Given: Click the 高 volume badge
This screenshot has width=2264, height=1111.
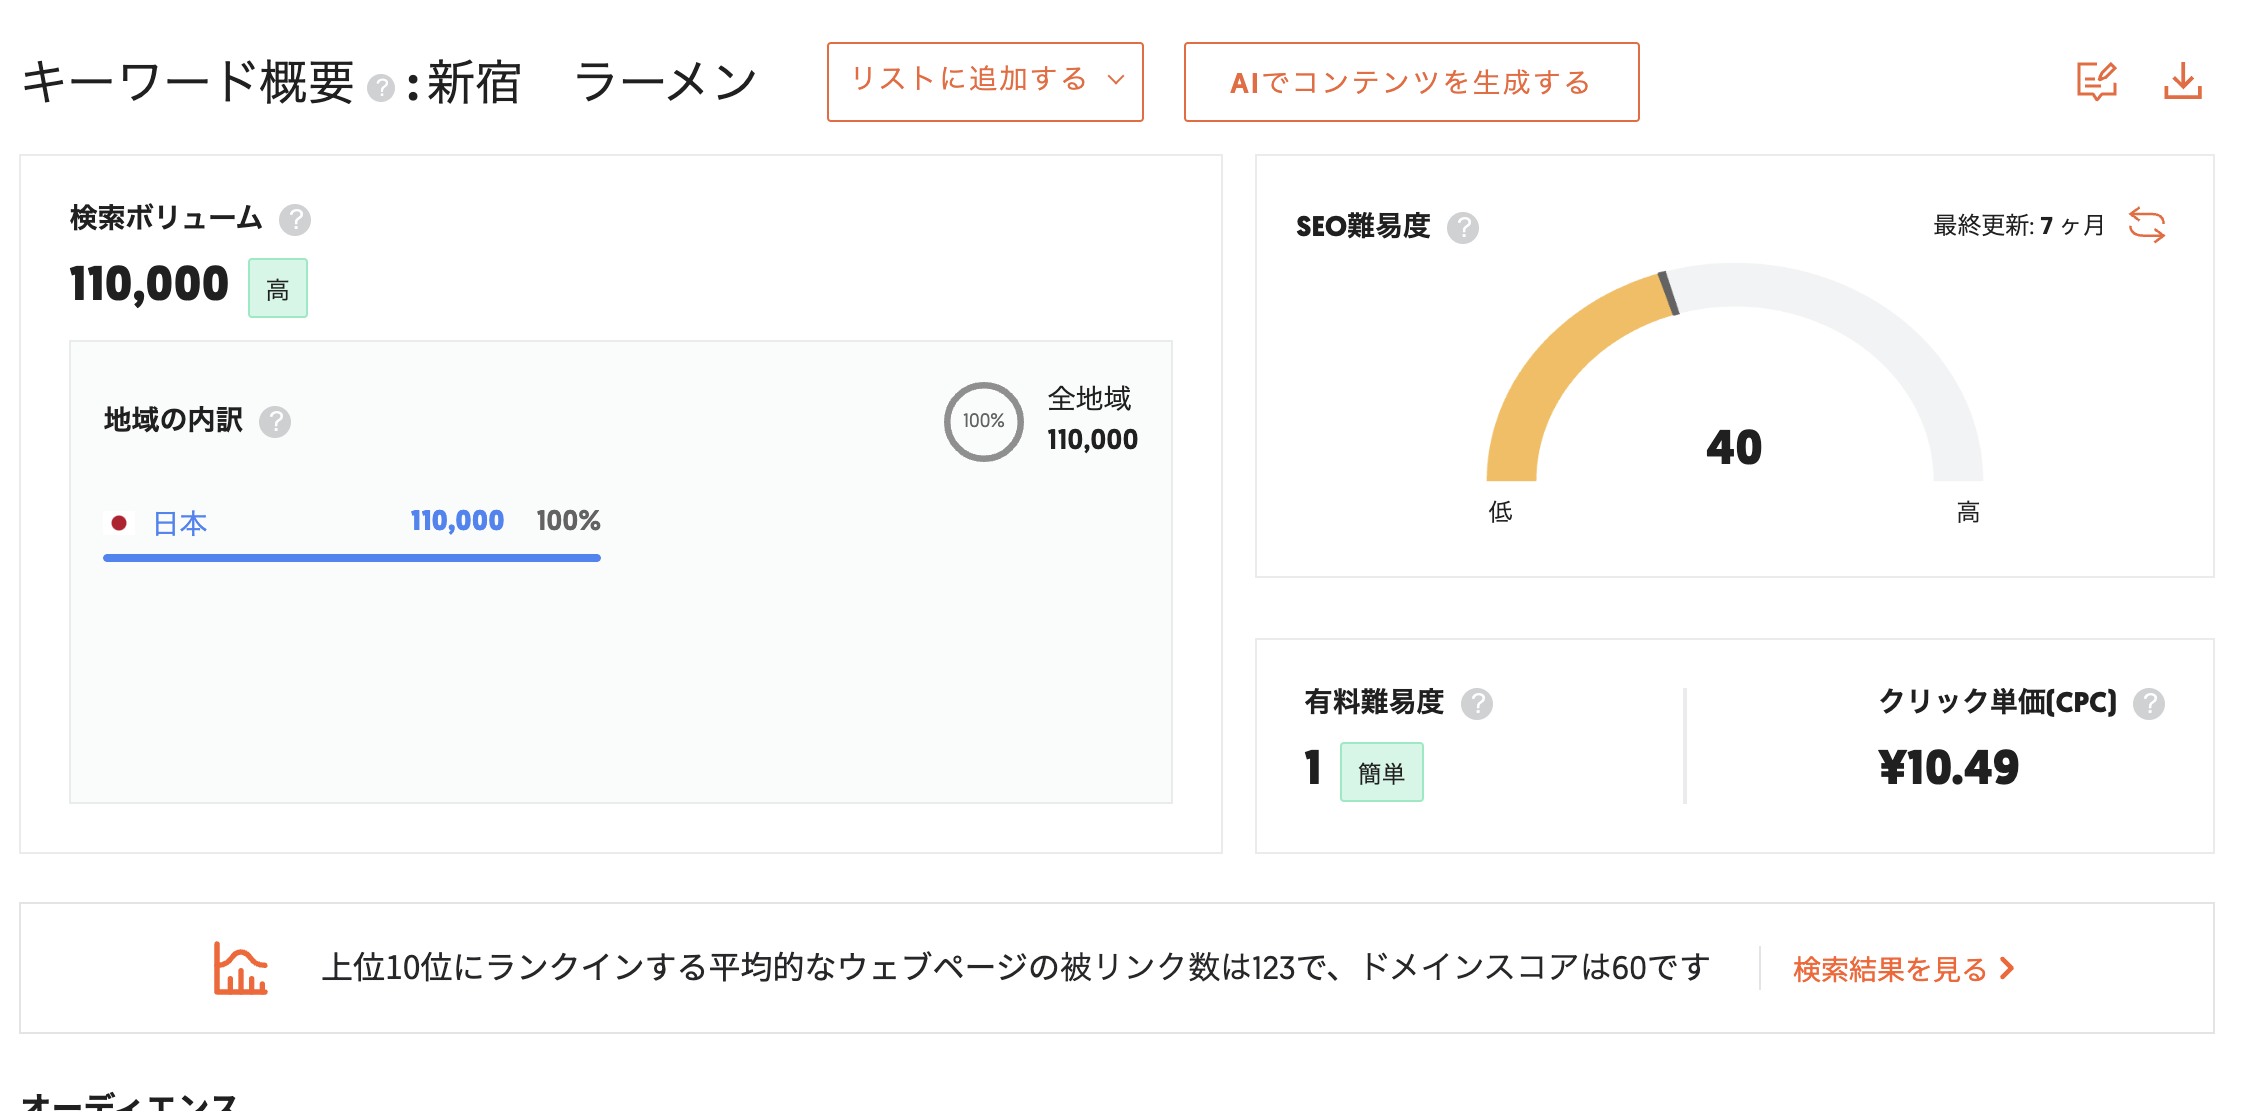Looking at the screenshot, I should click(x=278, y=289).
